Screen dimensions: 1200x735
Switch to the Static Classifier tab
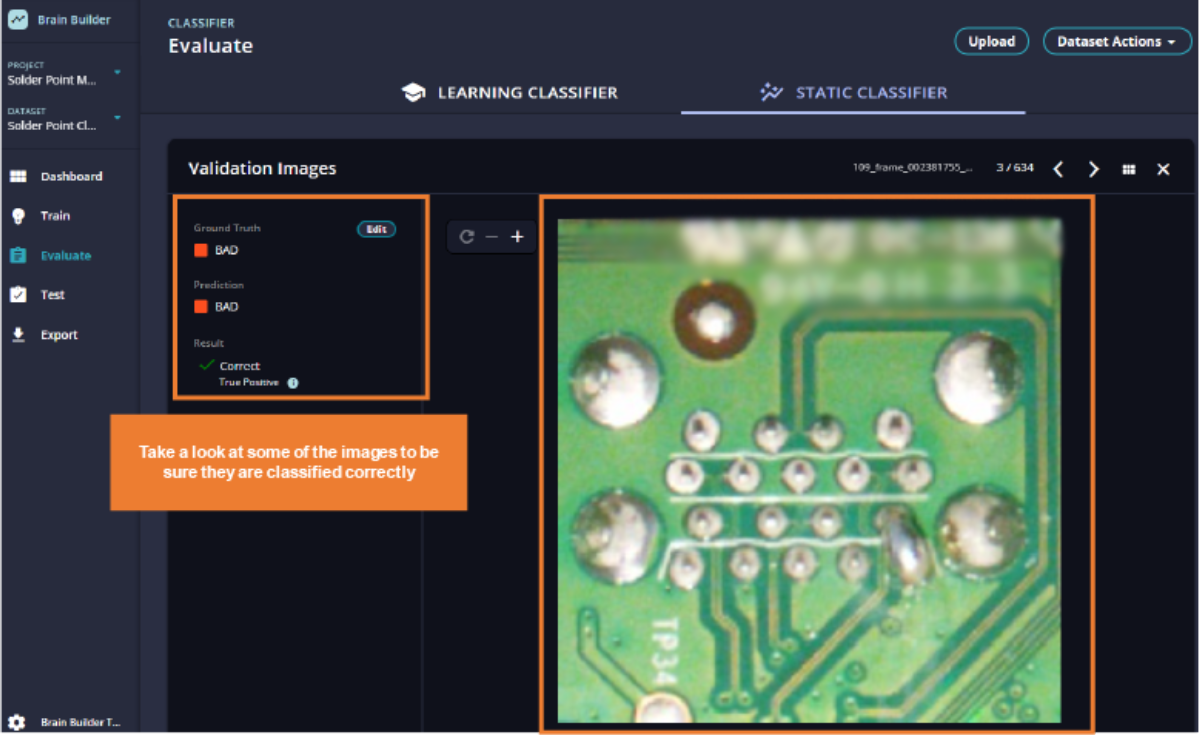point(853,92)
